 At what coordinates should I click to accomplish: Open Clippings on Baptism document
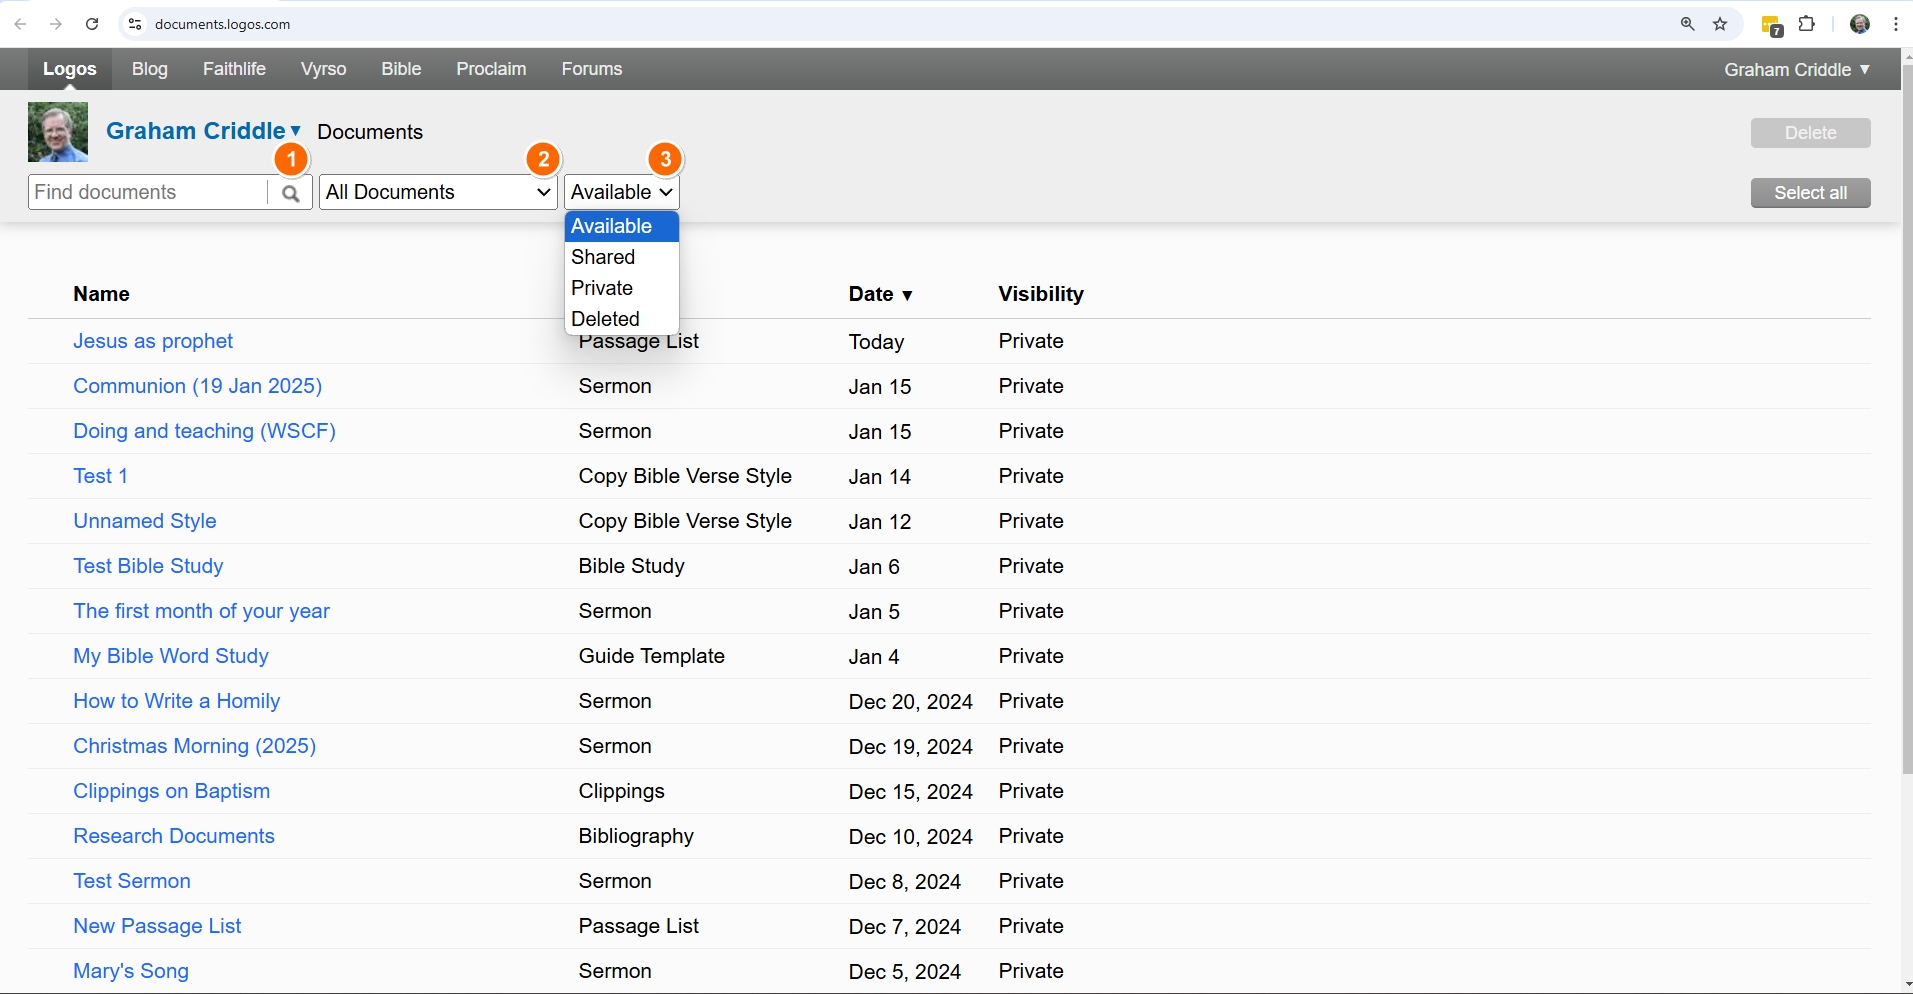pos(171,791)
